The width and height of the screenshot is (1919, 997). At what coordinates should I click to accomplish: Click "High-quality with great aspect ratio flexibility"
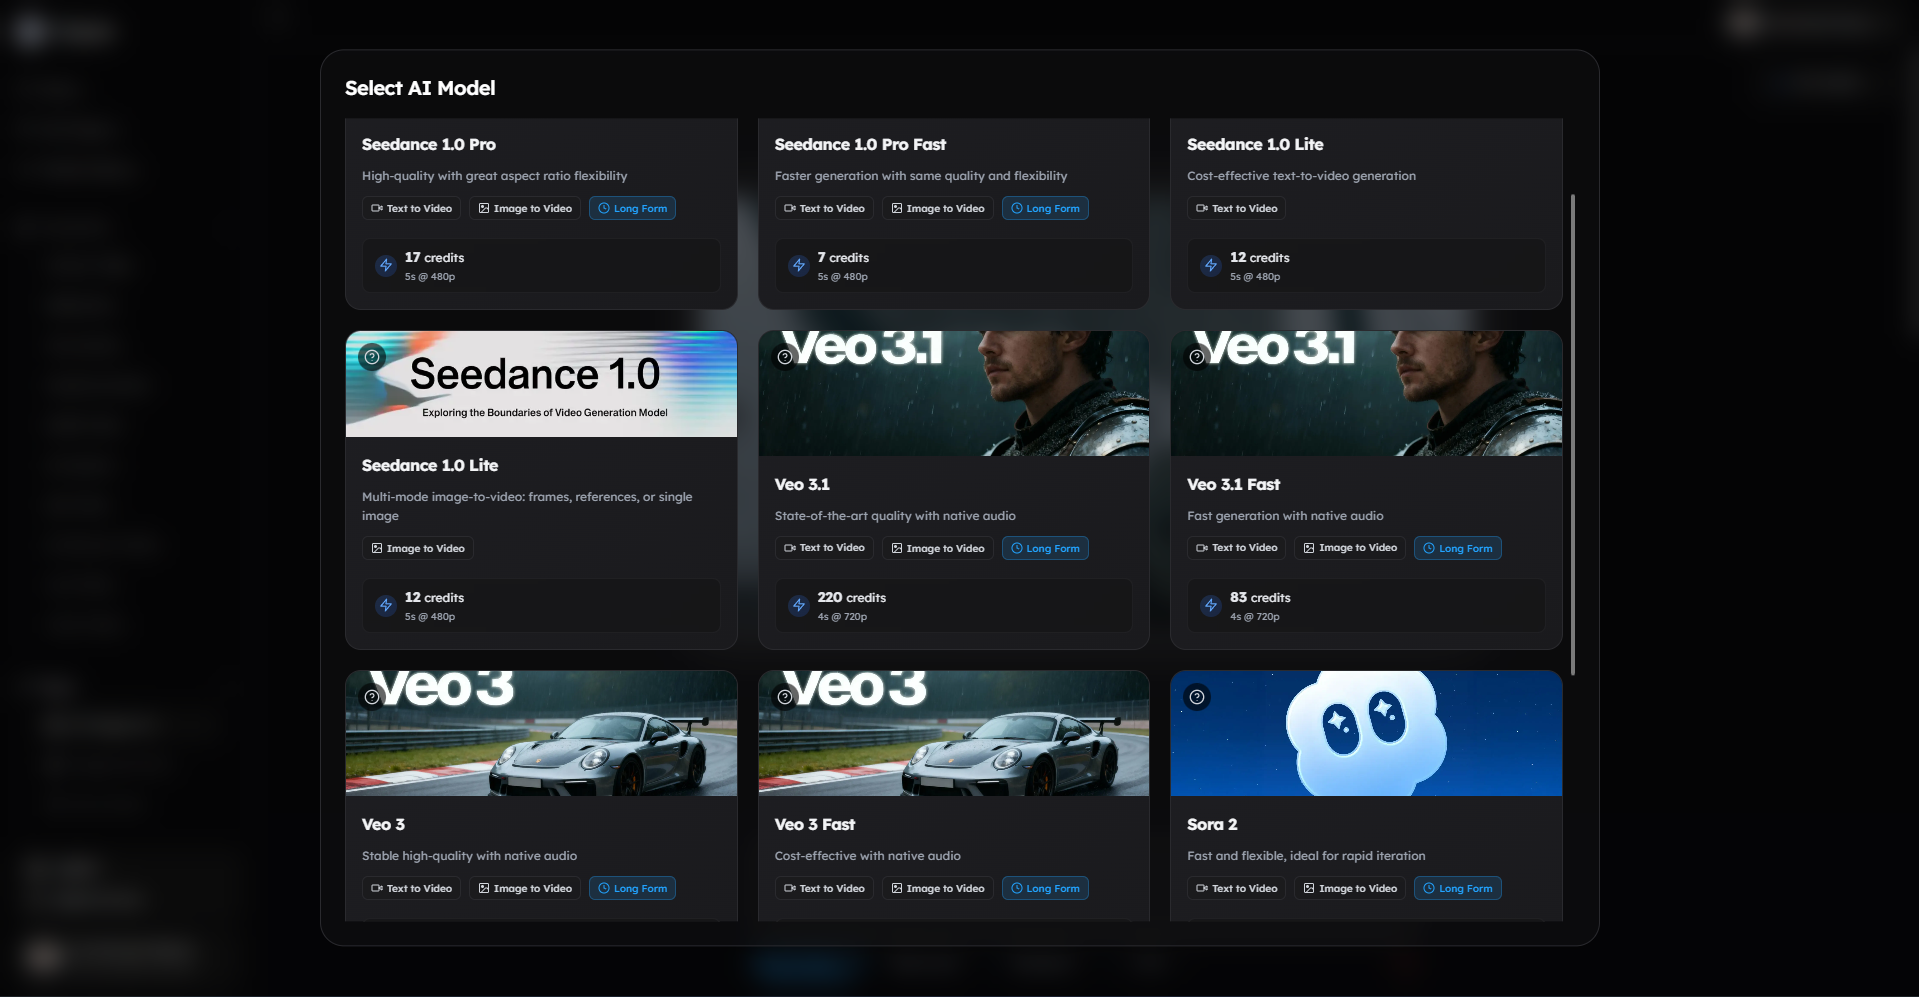point(495,176)
